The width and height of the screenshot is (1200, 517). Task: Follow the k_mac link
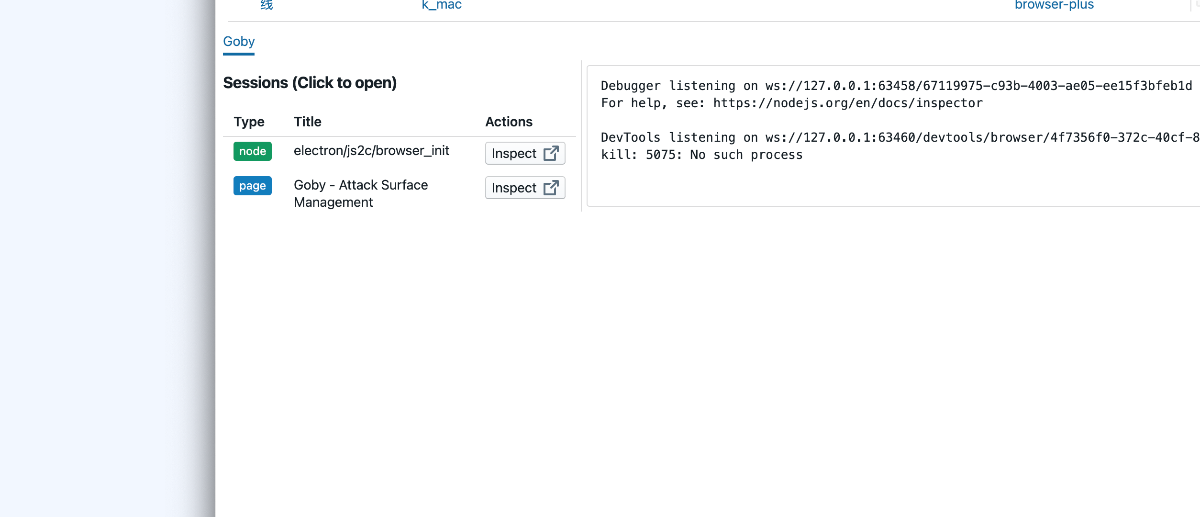(442, 5)
